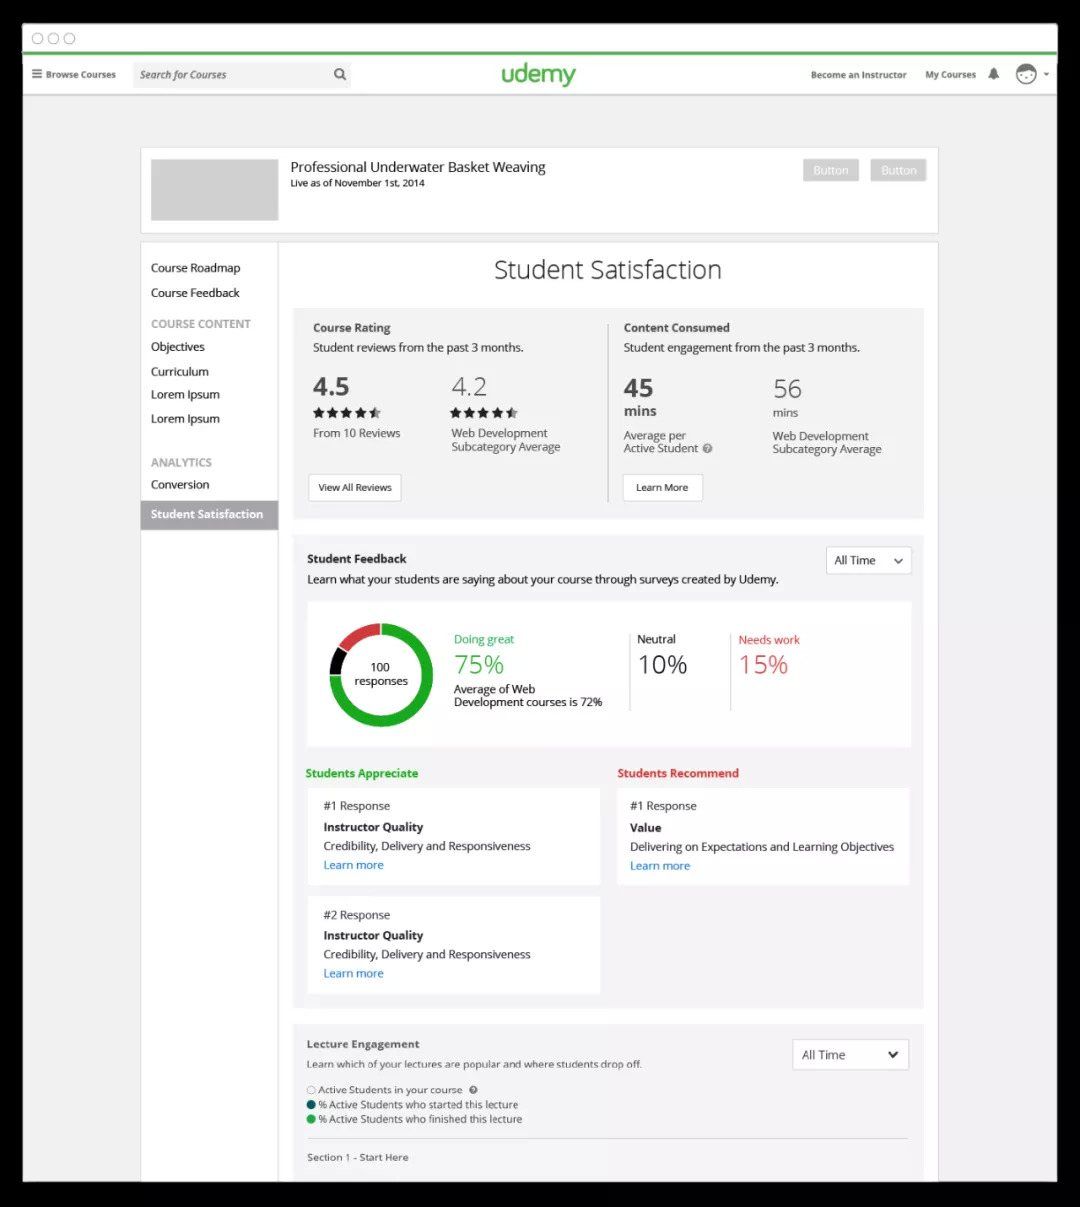Click the search magnifier icon
This screenshot has width=1080, height=1207.
[340, 74]
